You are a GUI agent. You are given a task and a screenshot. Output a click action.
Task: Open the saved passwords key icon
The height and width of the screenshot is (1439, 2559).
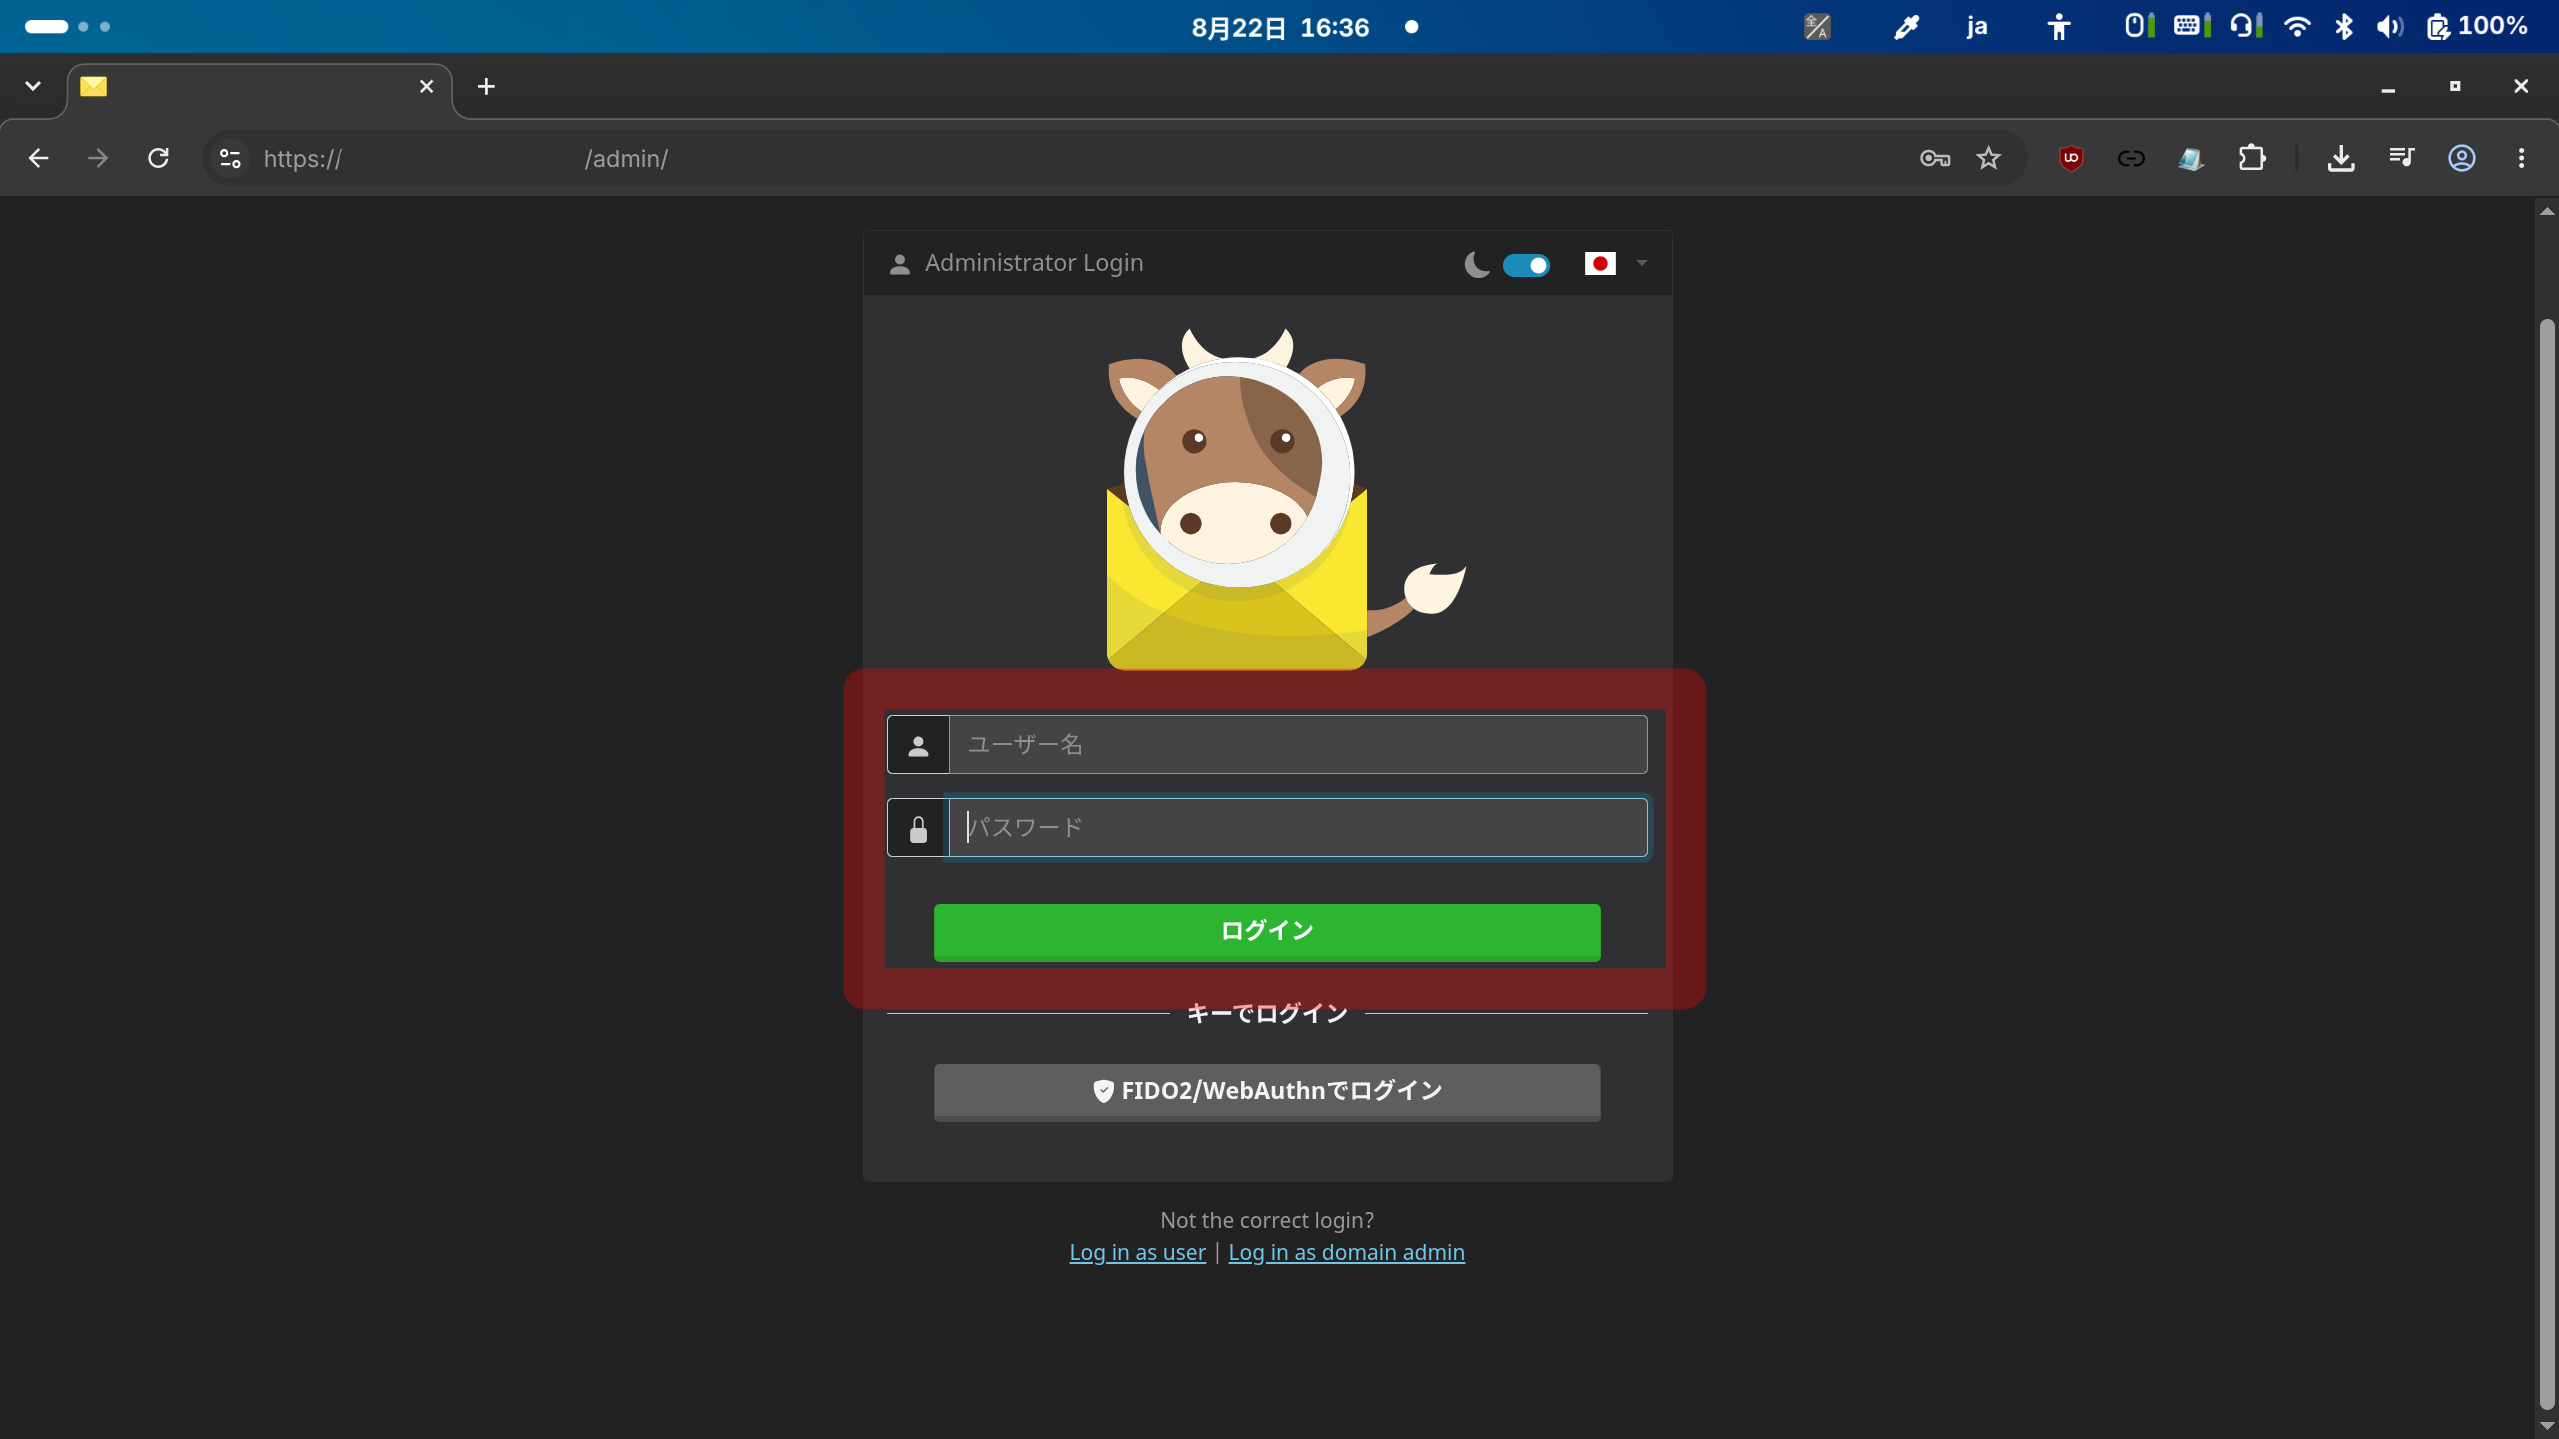point(1935,158)
